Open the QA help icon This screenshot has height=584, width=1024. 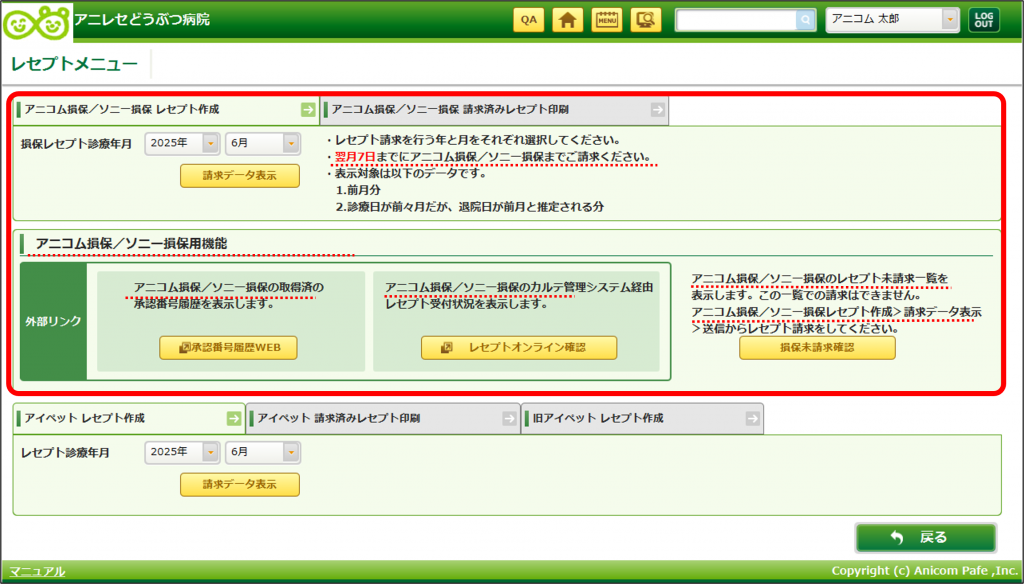[x=528, y=20]
